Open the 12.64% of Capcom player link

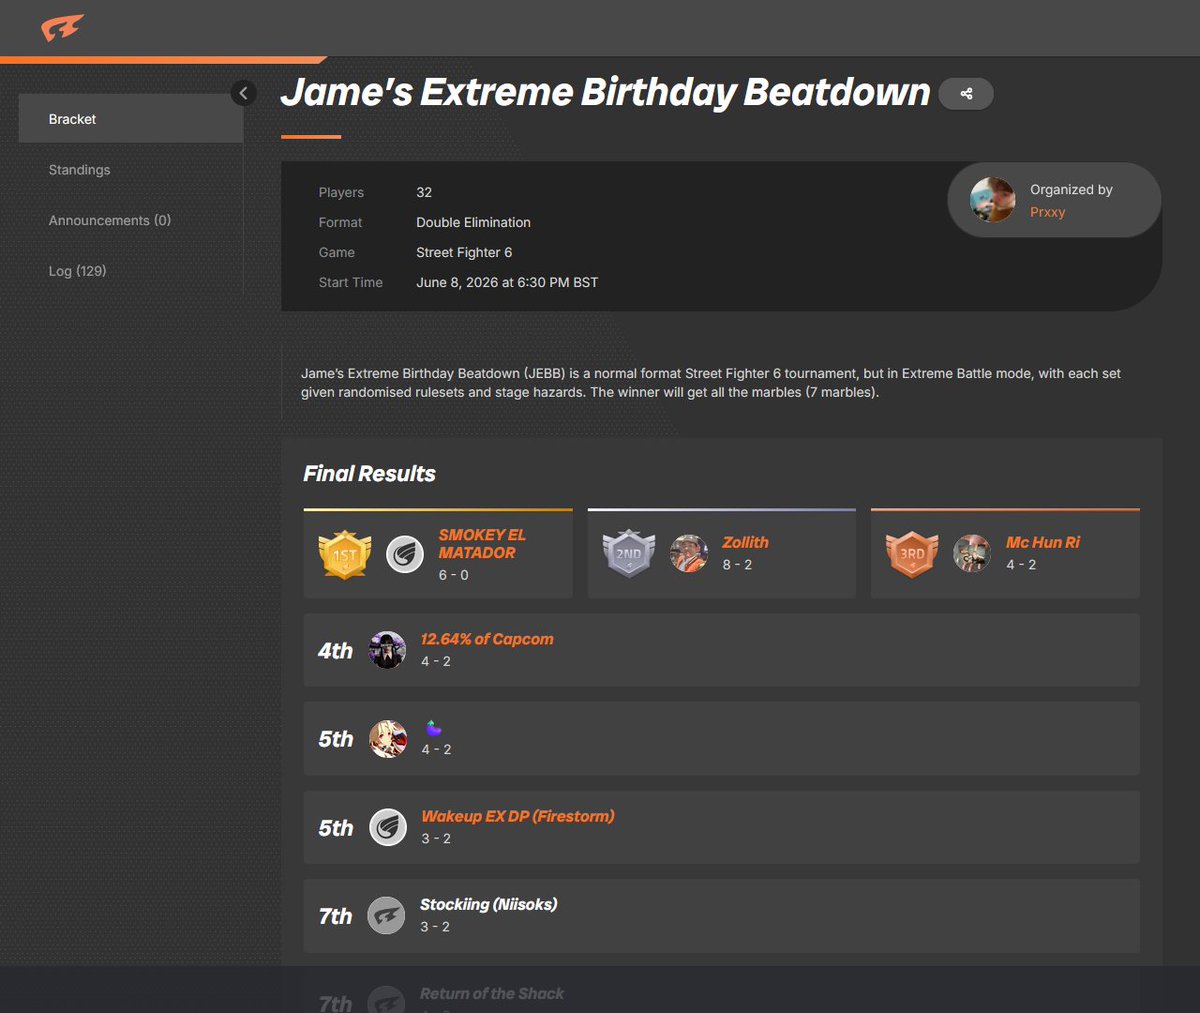coord(487,639)
